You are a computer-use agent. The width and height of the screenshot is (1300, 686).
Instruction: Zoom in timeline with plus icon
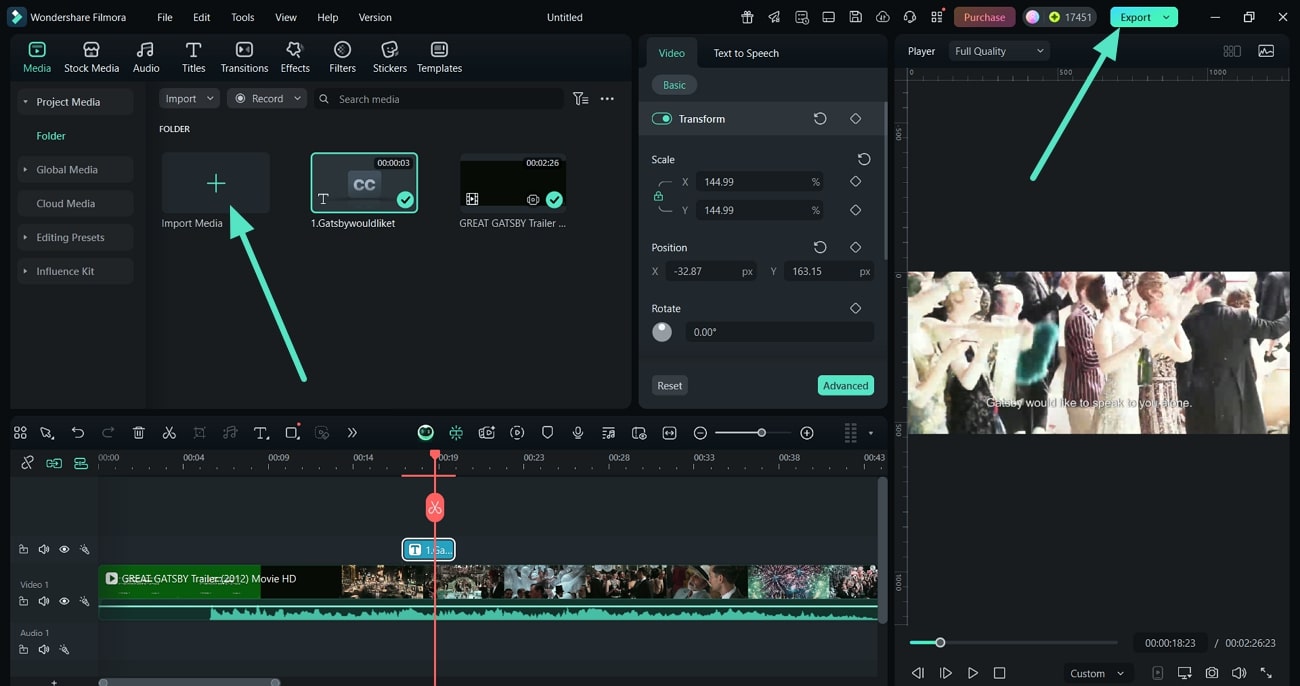[807, 433]
